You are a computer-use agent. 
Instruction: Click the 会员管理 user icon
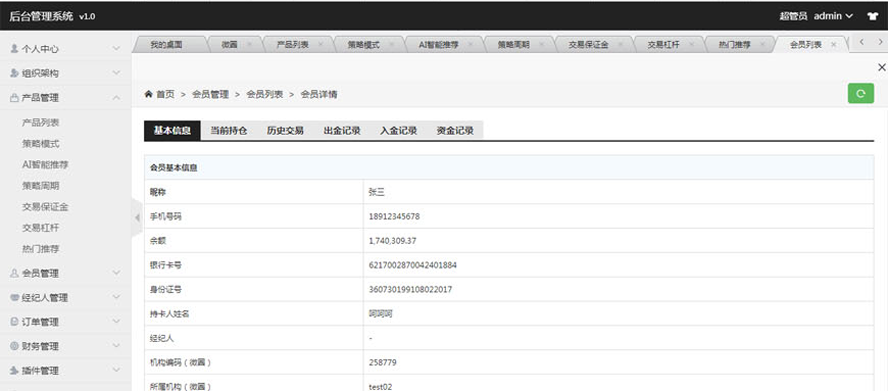coord(14,273)
